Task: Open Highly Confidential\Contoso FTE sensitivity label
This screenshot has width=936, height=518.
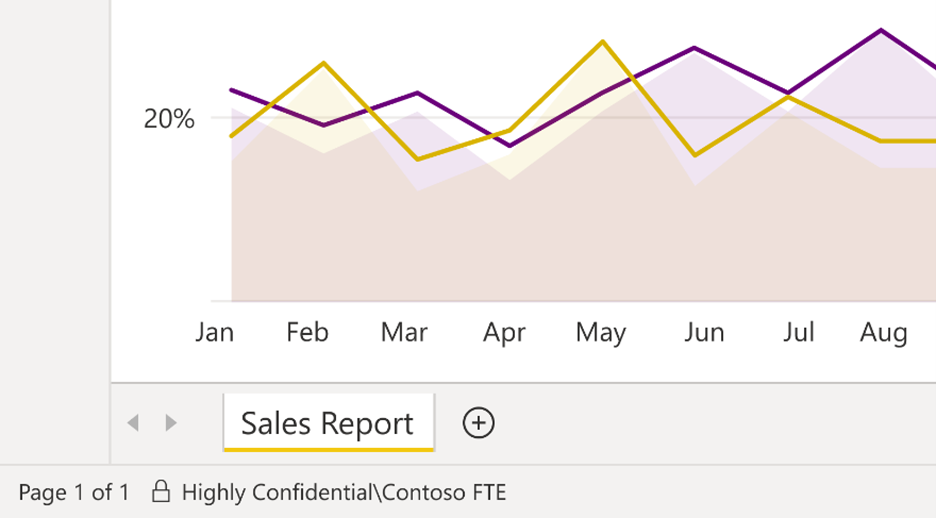Action: tap(343, 492)
